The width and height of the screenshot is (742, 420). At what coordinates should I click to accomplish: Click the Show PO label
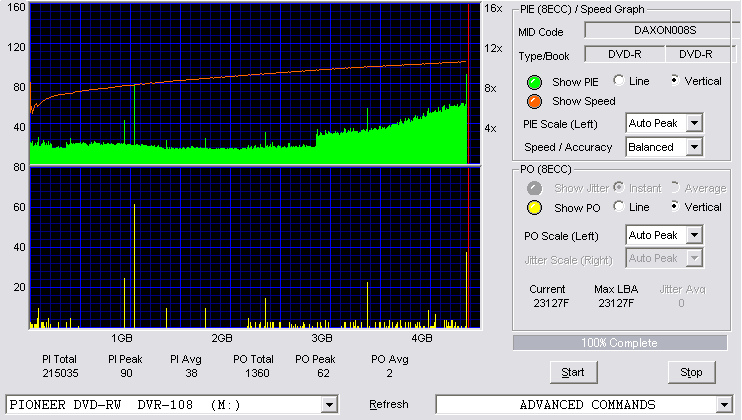[577, 208]
